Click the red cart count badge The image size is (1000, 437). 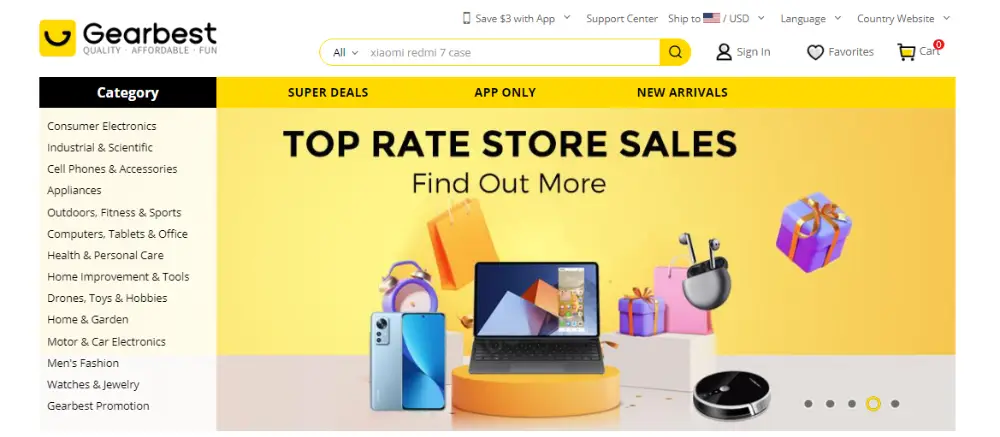[938, 45]
